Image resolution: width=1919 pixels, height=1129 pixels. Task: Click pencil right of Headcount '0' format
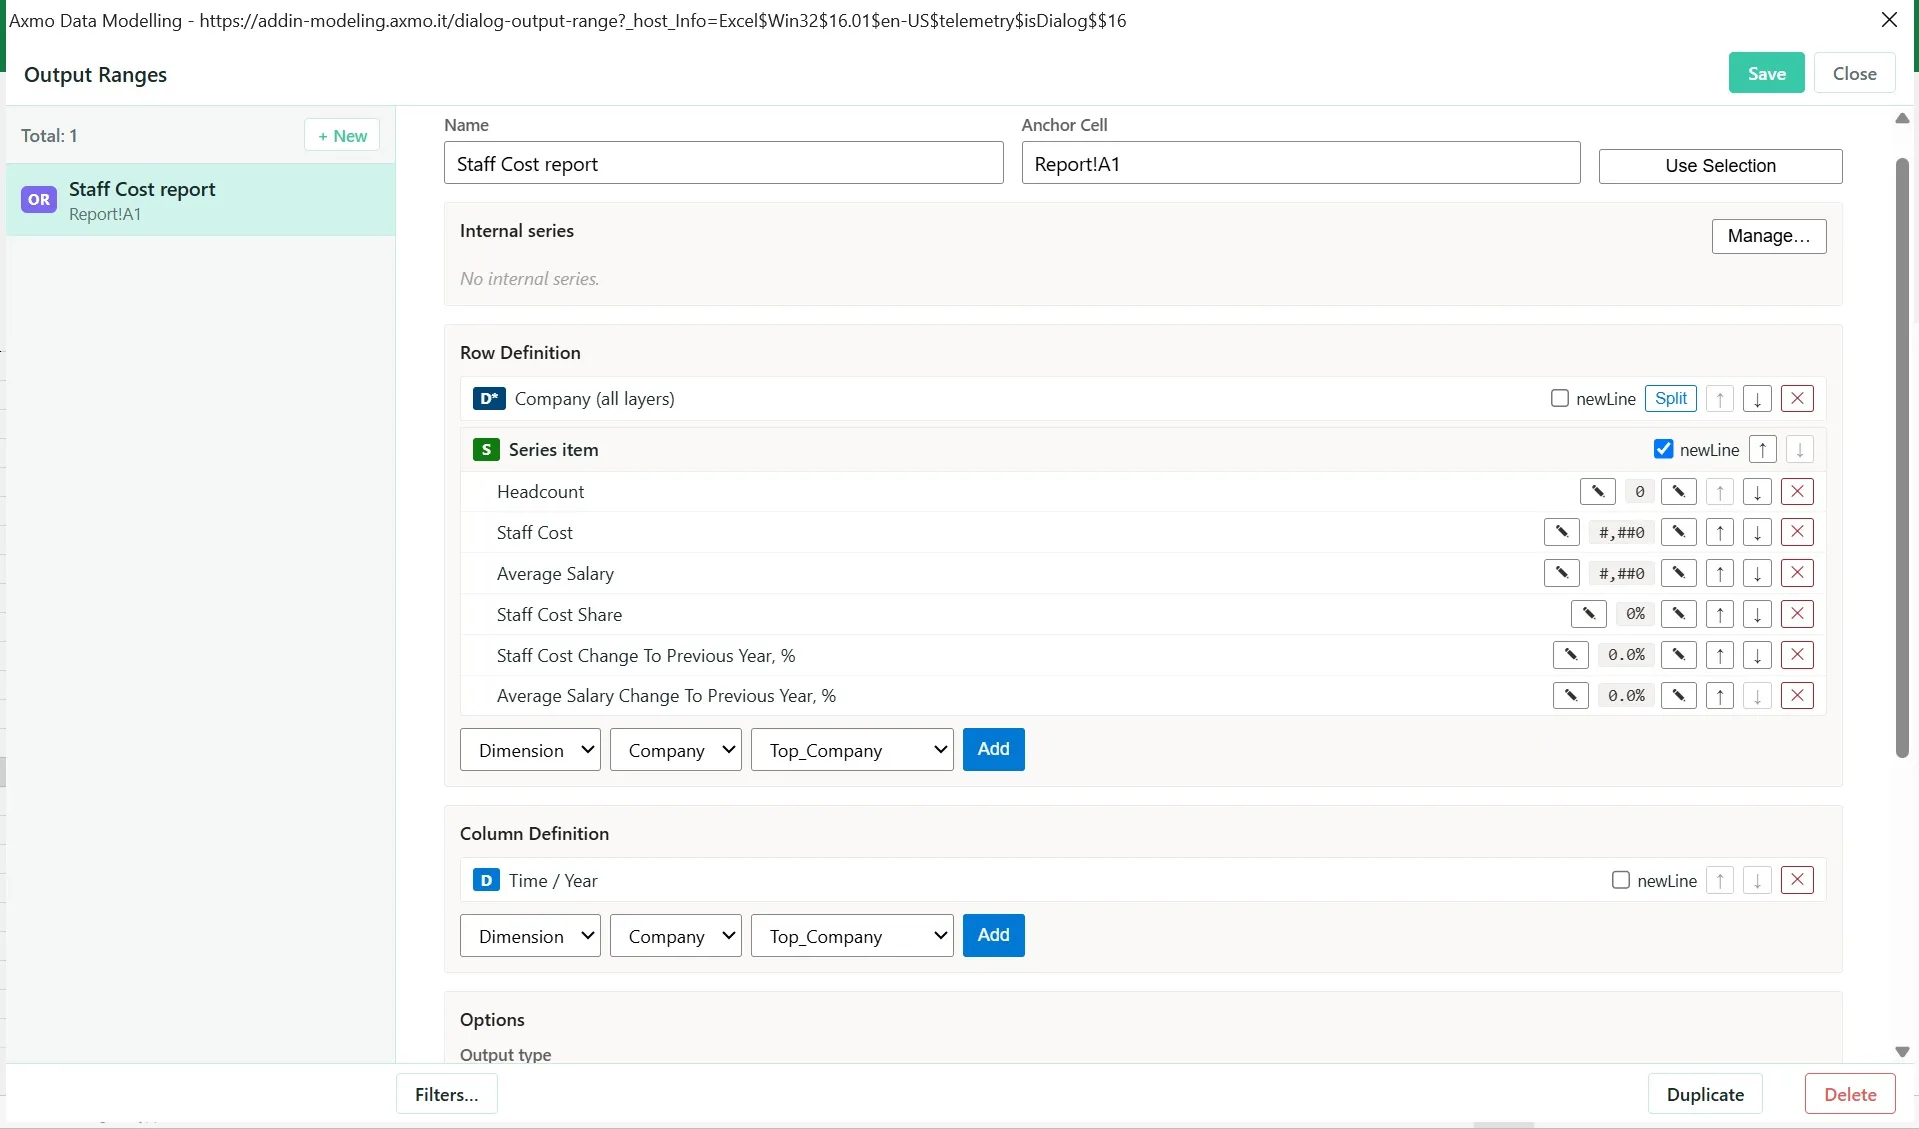[1679, 492]
